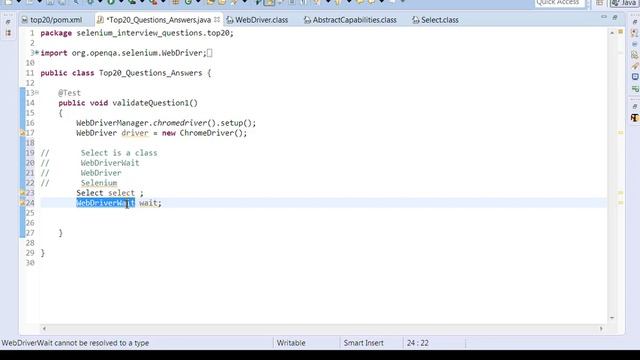Open the left trim view icon below restore

pyautogui.click(x=8, y=33)
